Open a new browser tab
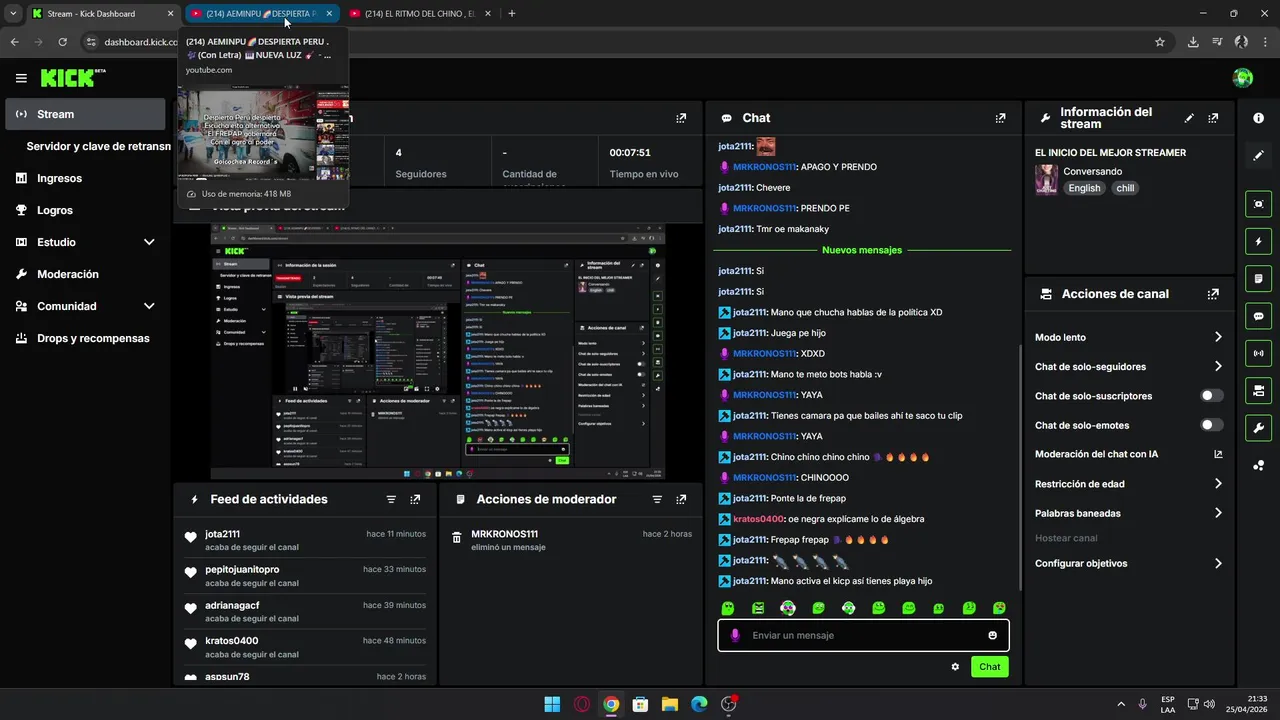This screenshot has height=720, width=1280. (x=512, y=14)
